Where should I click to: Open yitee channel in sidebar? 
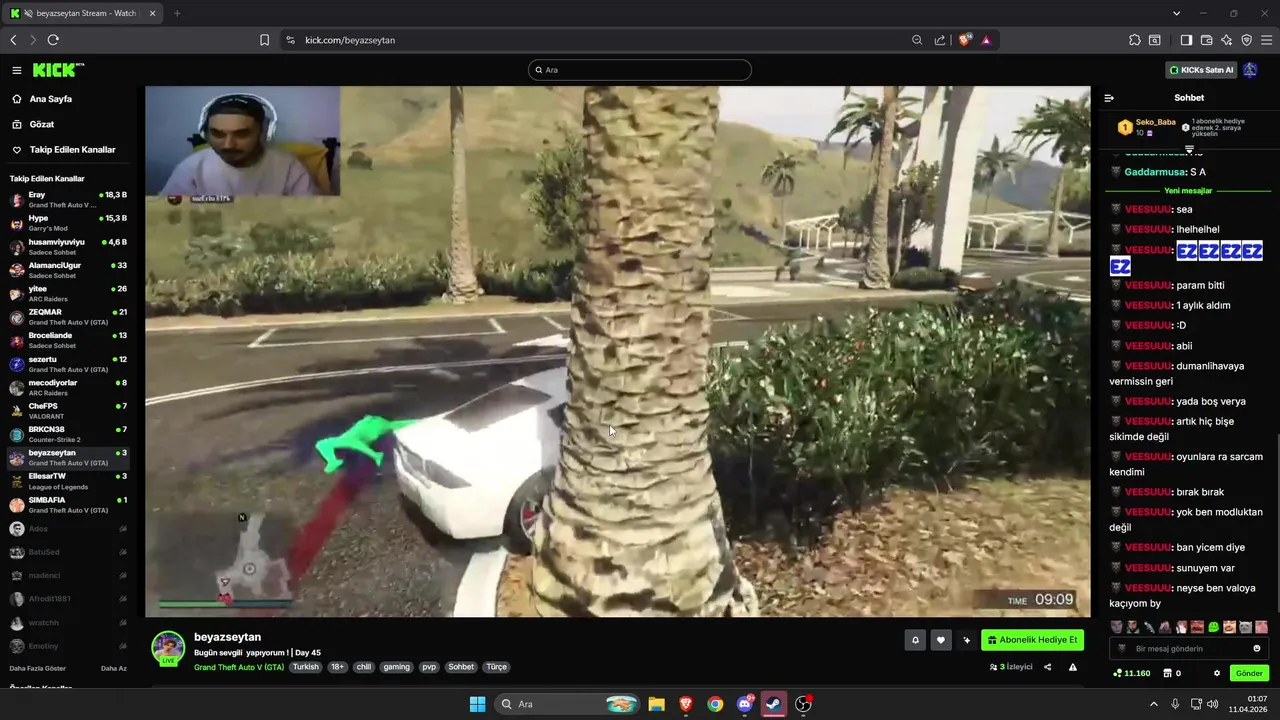click(x=68, y=293)
